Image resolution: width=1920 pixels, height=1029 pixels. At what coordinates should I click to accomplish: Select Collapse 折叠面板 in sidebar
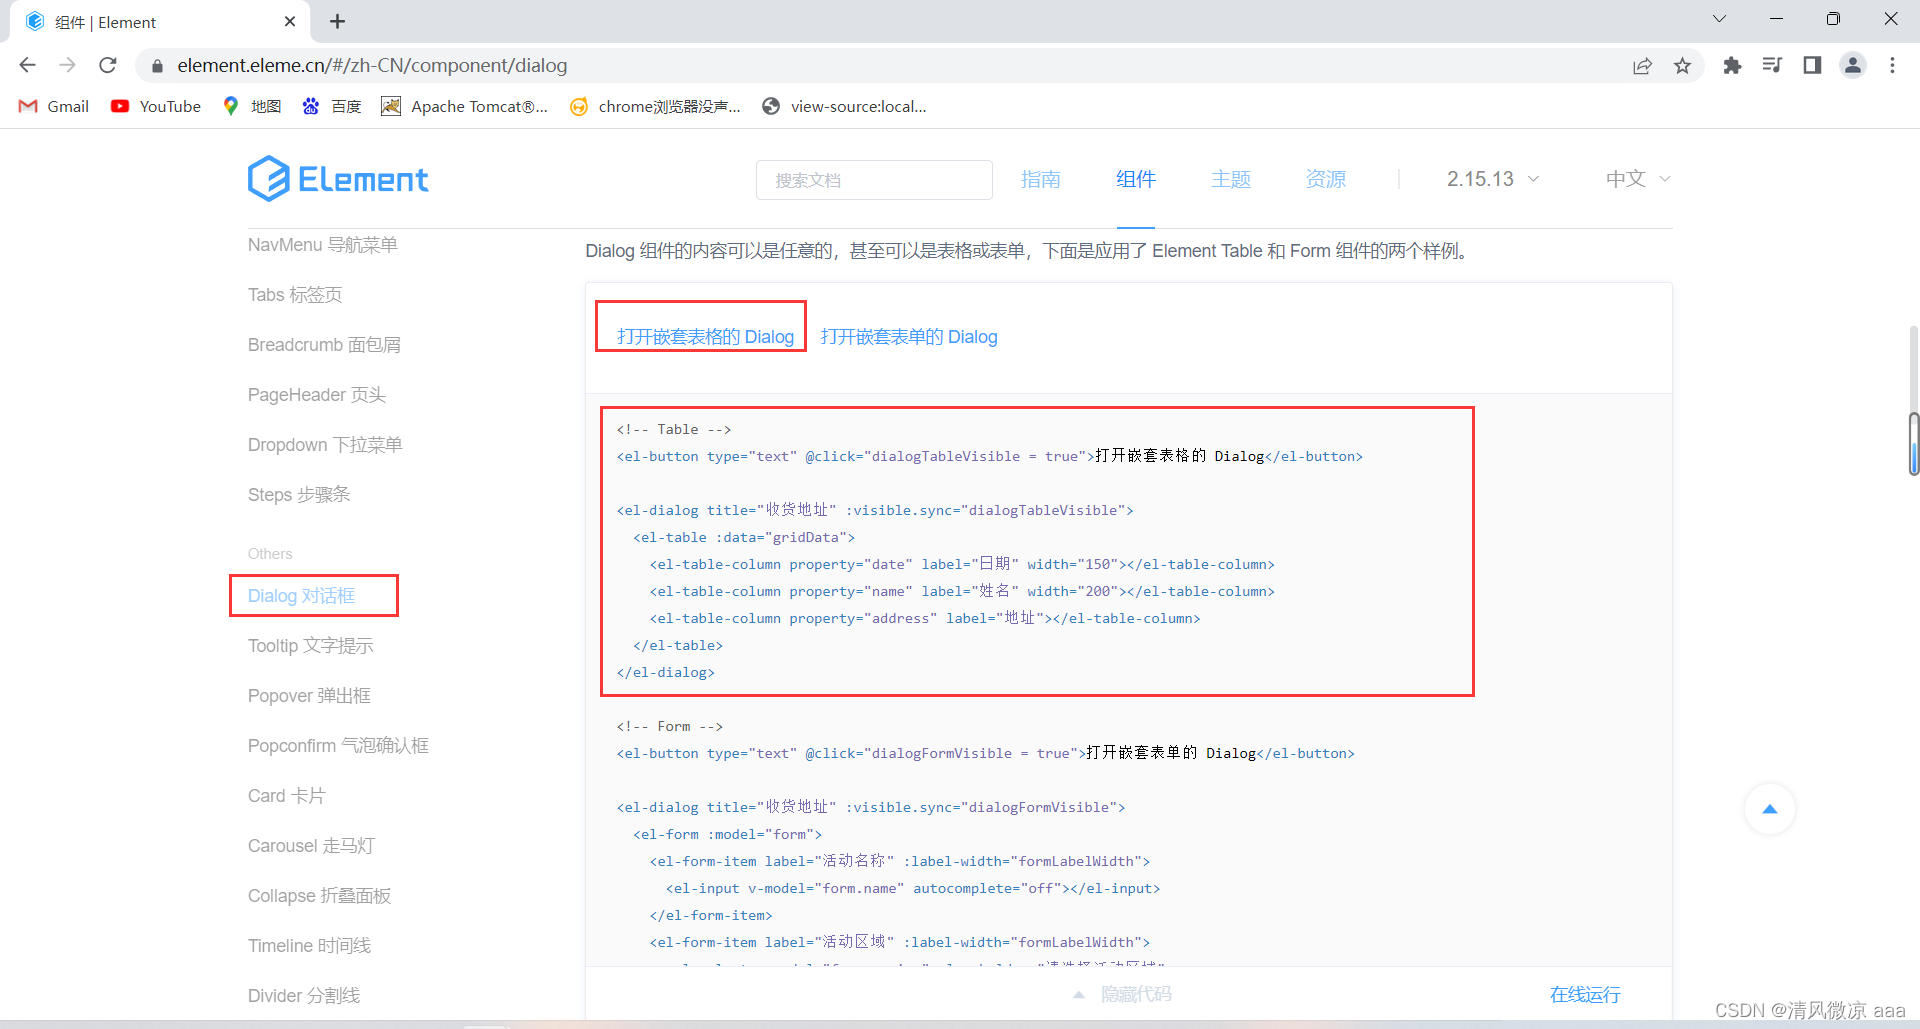(x=319, y=896)
